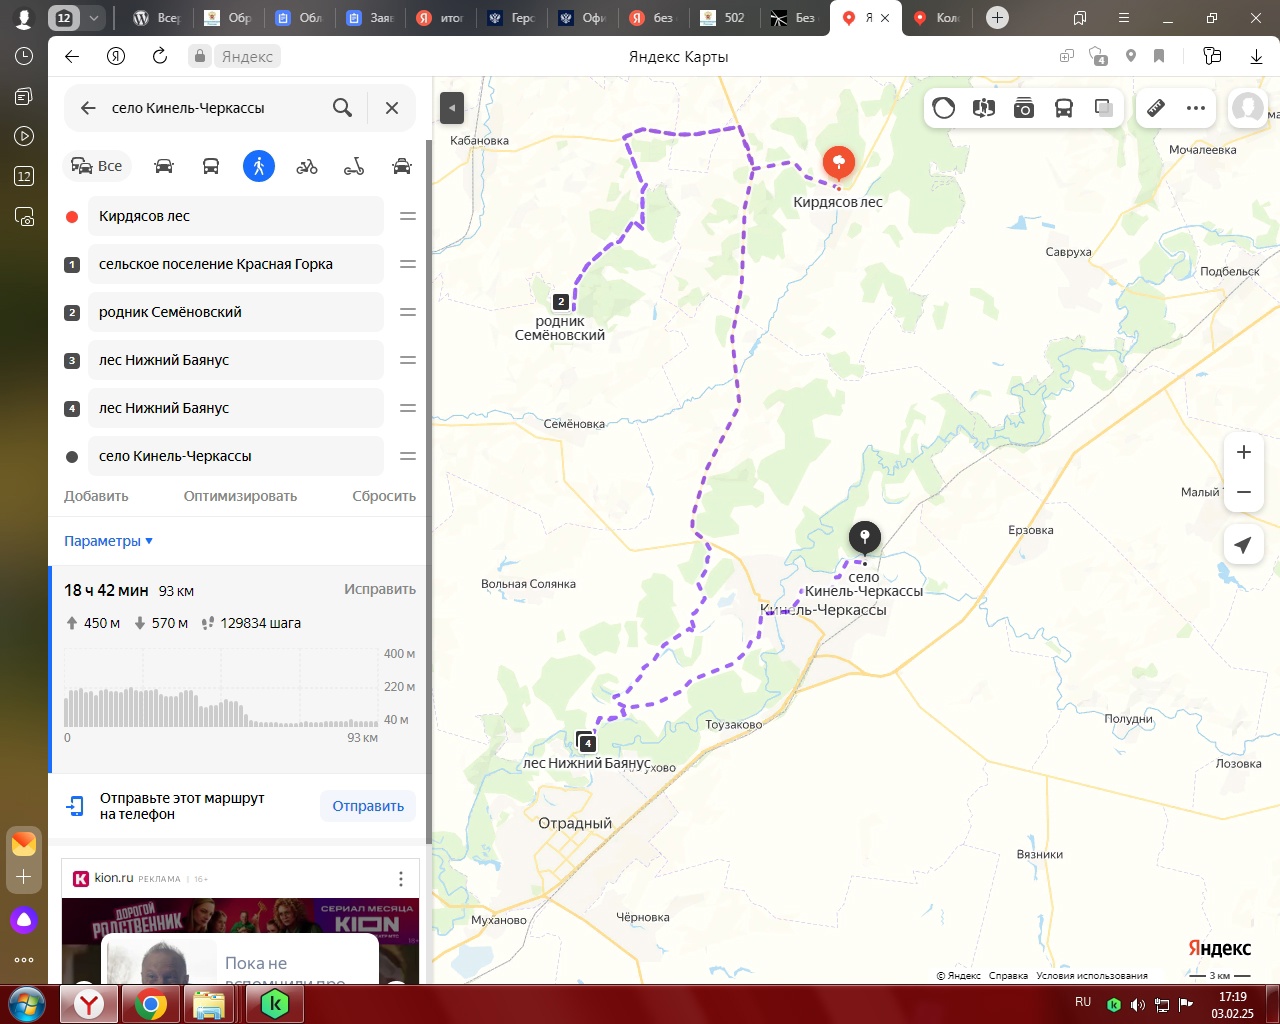
Task: Zoom in on the map
Action: tap(1244, 452)
